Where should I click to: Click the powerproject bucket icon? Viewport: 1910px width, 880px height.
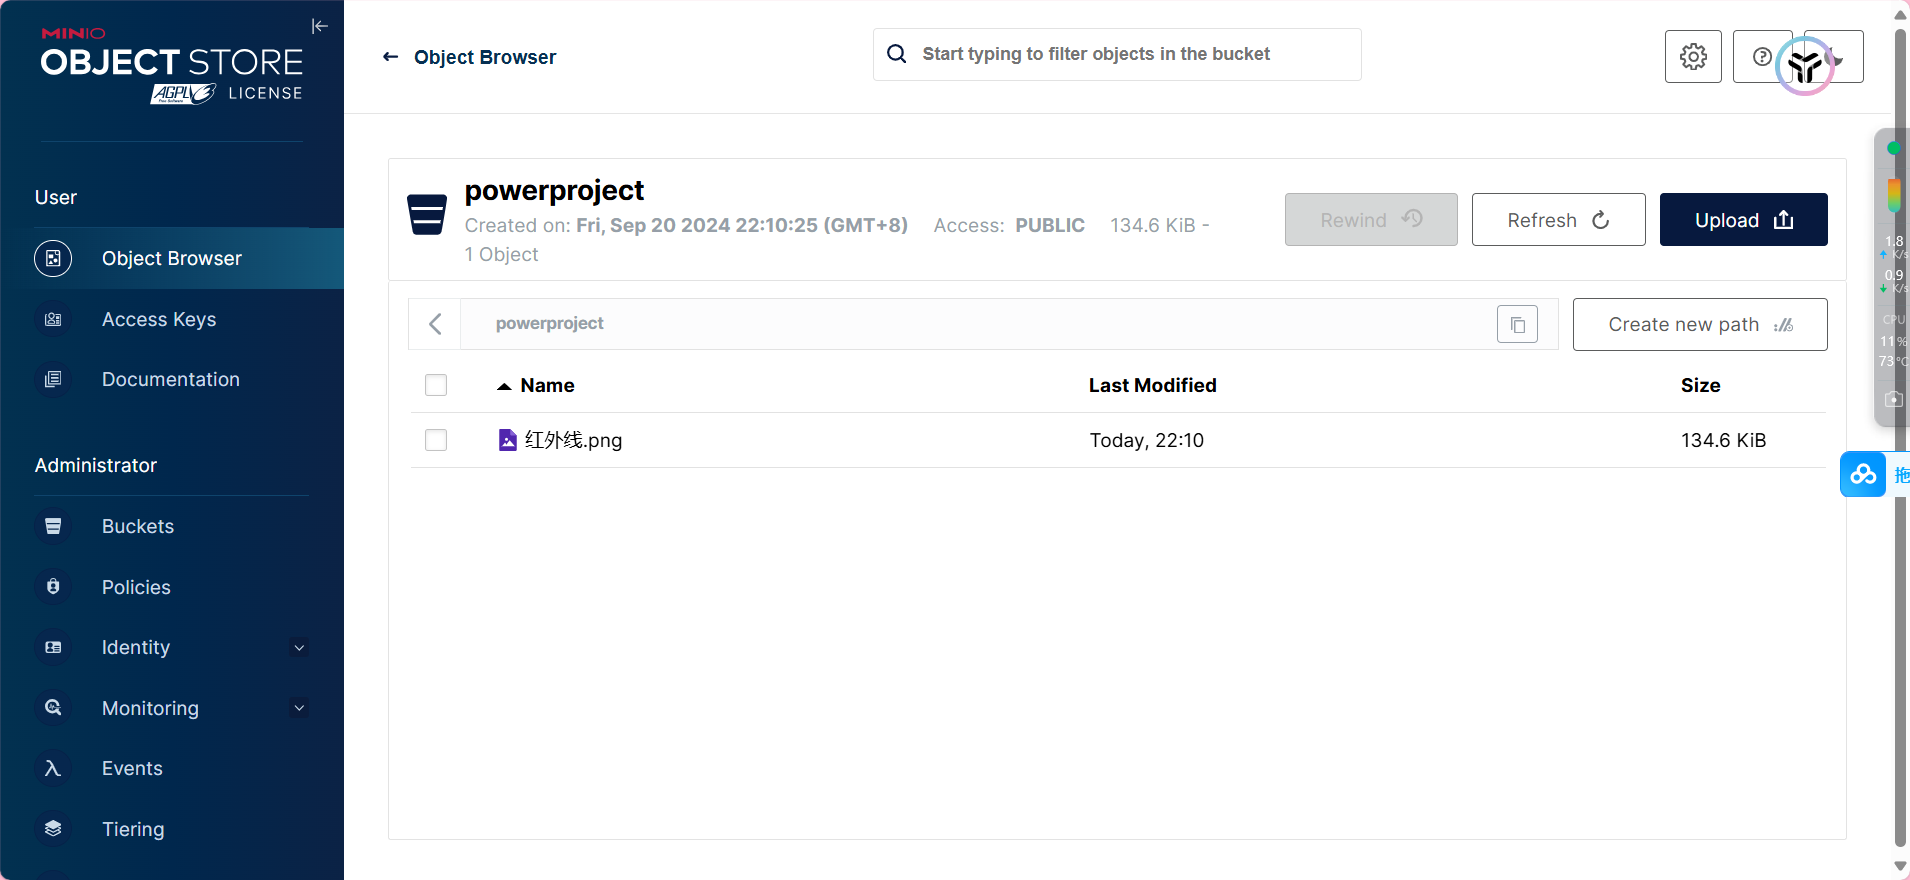[x=427, y=215]
